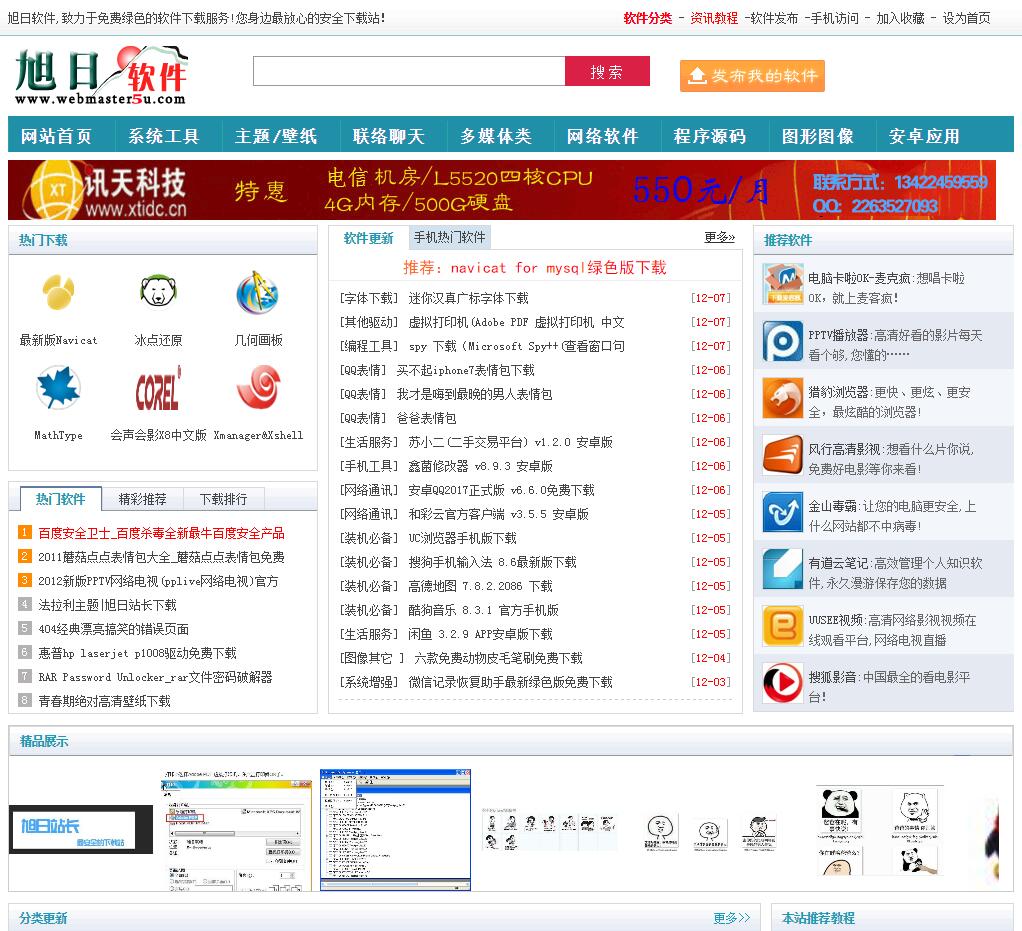Screen dimensions: 1022x931
Task: Switch to the 精彩推荐 tab
Action: pyautogui.click(x=143, y=499)
